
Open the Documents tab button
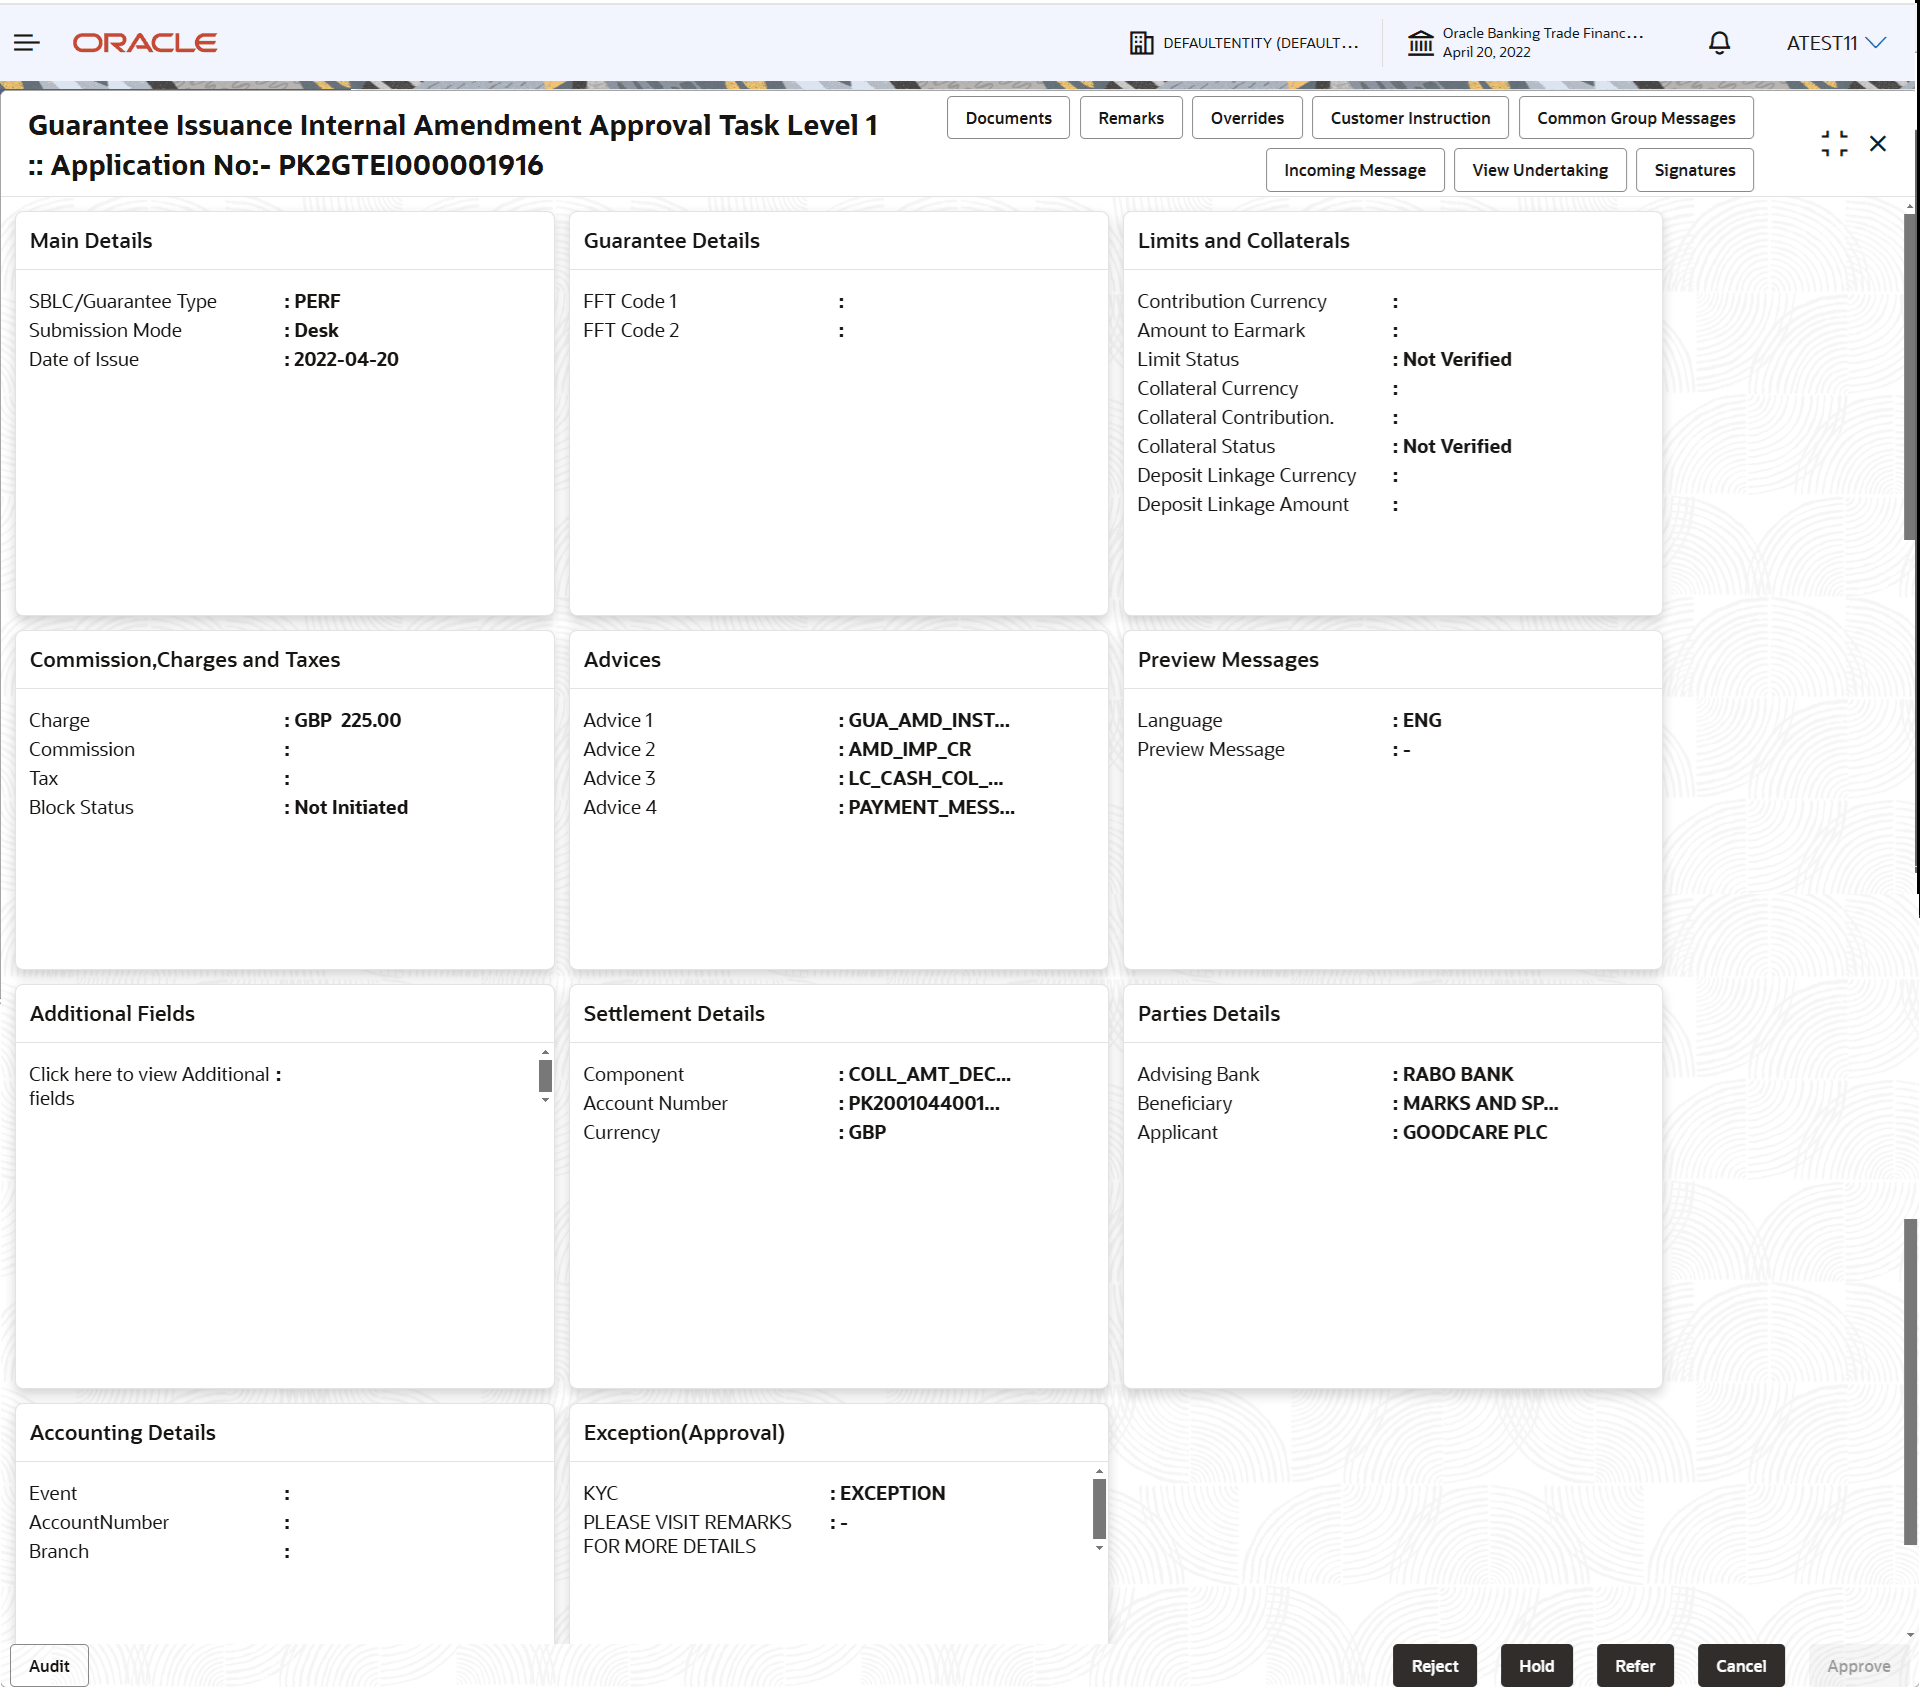pos(1008,118)
